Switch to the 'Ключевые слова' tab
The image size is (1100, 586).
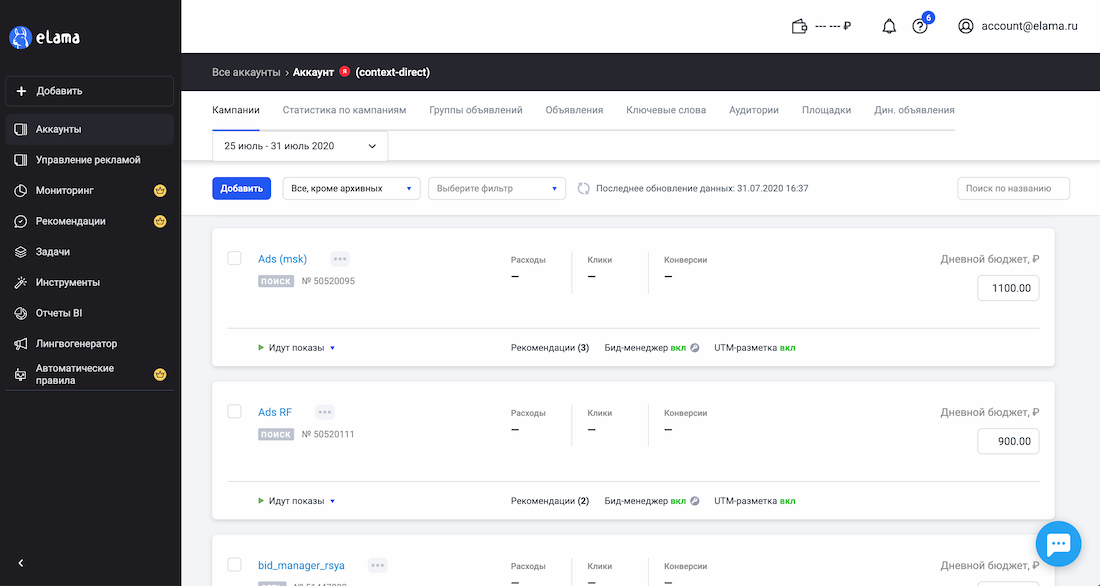click(x=666, y=110)
